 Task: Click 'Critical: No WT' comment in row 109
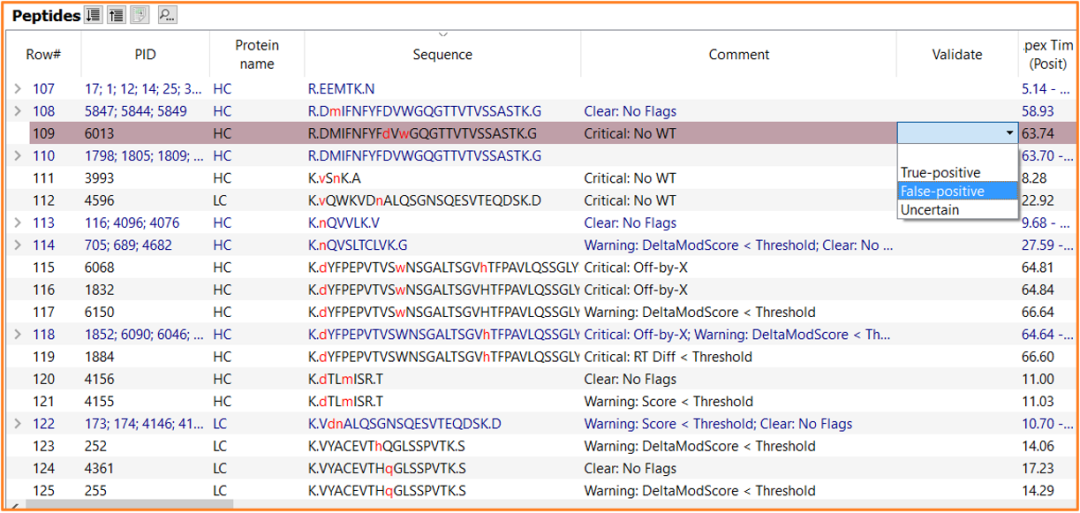click(630, 134)
